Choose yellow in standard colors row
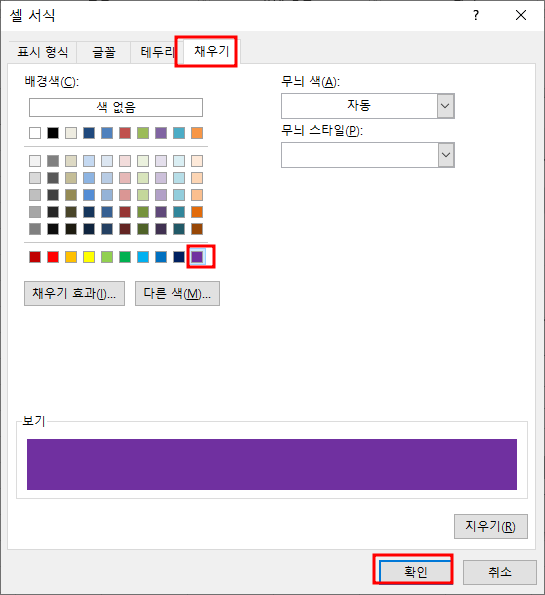Screen dimensions: 545x595 click(89, 257)
